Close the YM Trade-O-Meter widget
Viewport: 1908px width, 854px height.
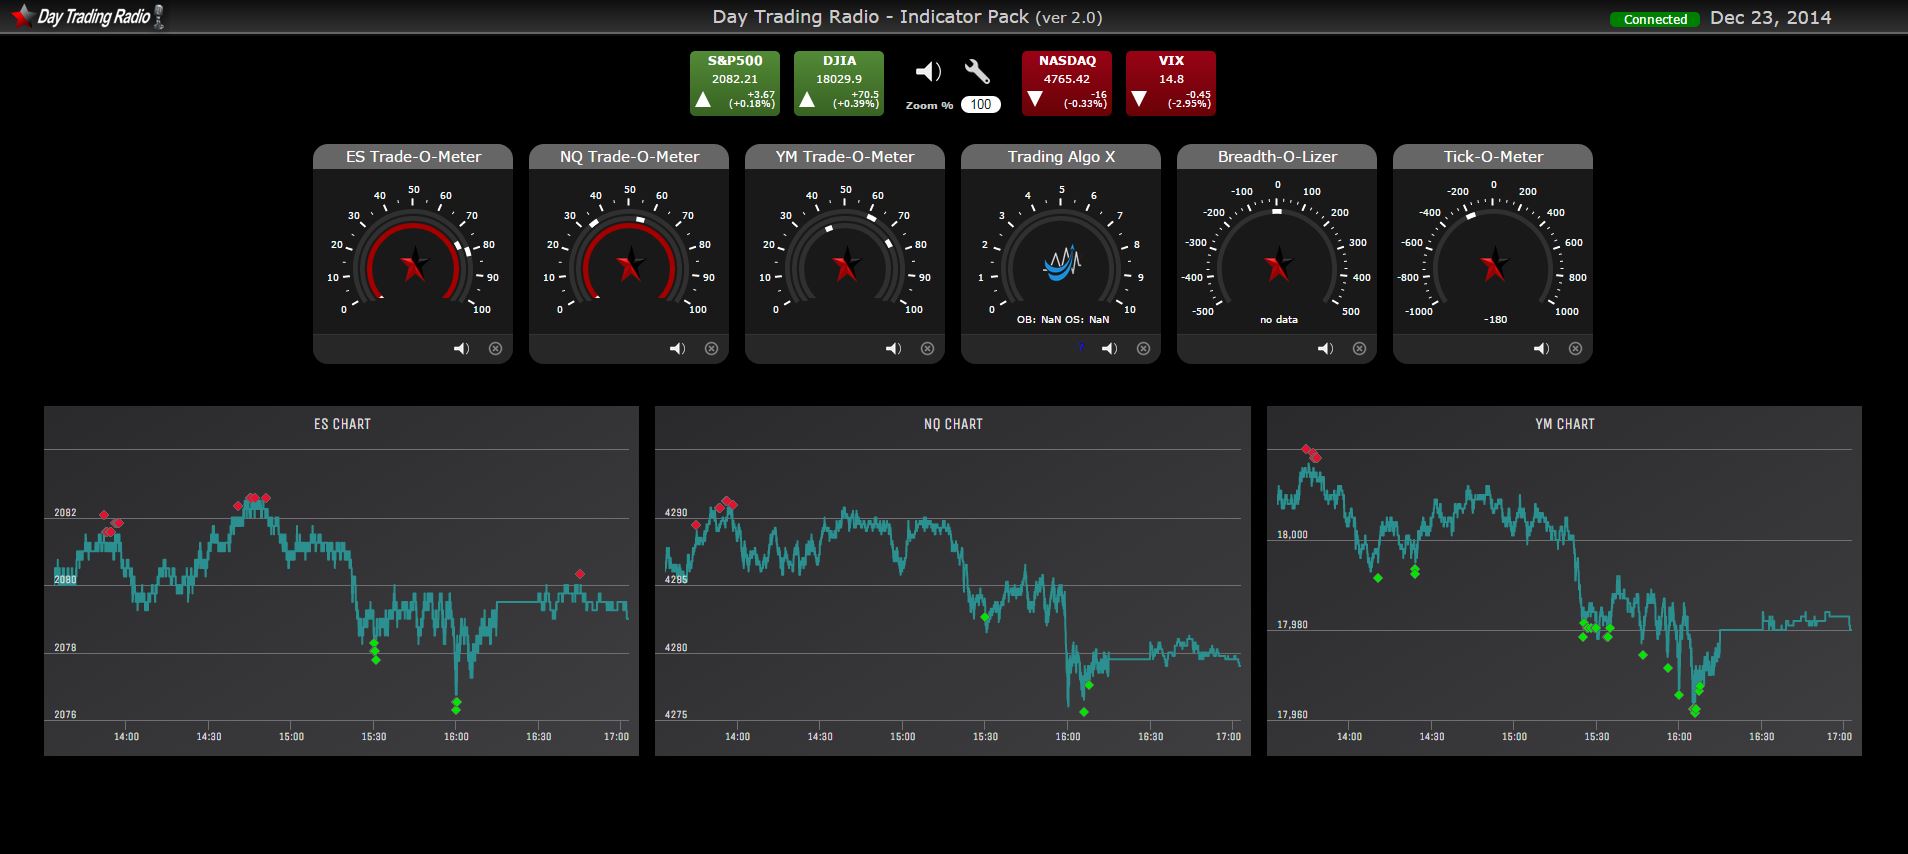927,349
